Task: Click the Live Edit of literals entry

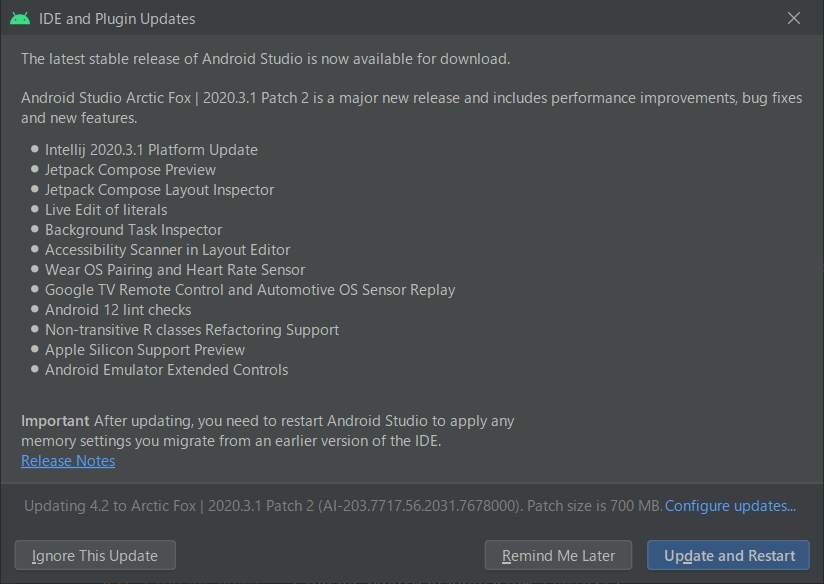Action: pyautogui.click(x=106, y=210)
